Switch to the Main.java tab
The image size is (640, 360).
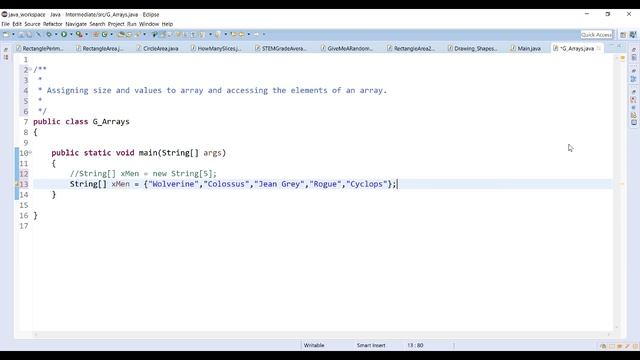[526, 48]
